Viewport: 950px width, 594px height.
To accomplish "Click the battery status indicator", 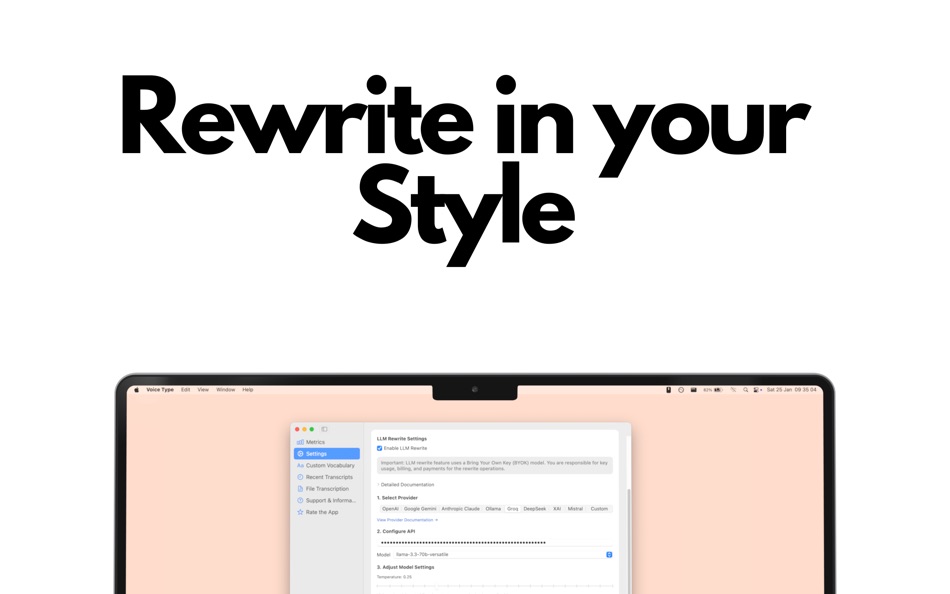I will coord(713,390).
